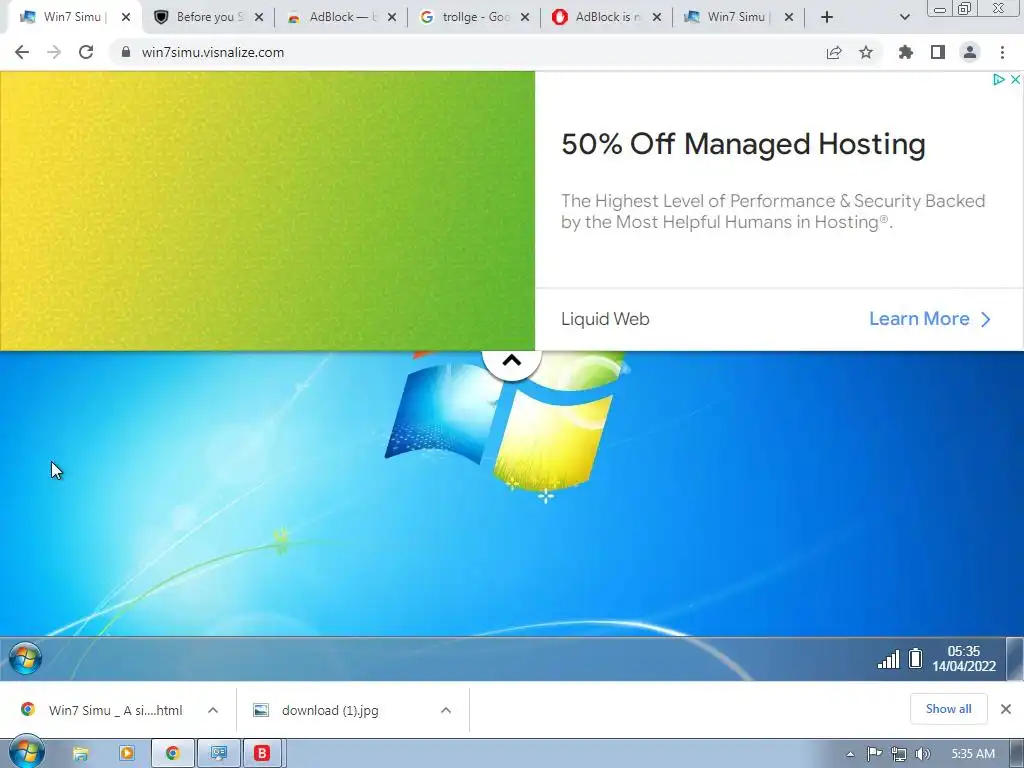The width and height of the screenshot is (1024, 768).
Task: Go back to the previous page
Action: [x=22, y=52]
